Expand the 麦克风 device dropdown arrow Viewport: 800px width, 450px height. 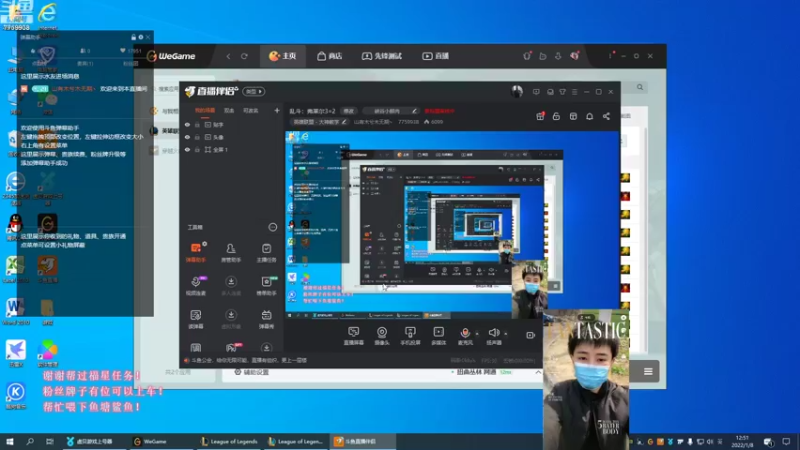477,334
